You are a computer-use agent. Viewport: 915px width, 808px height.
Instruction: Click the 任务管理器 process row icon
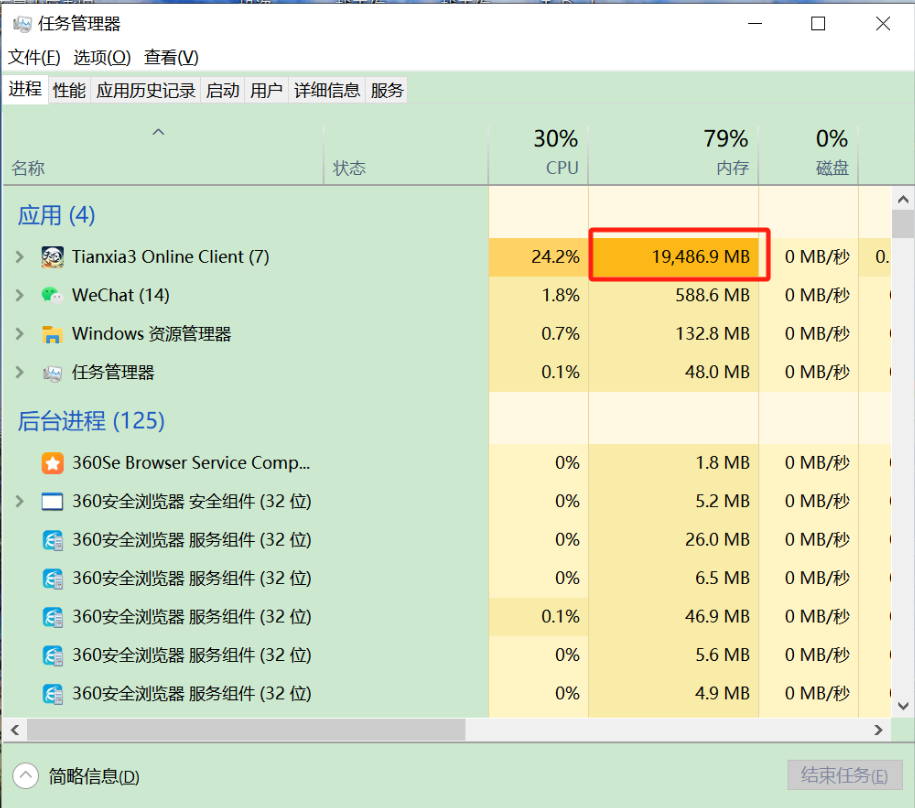(x=53, y=373)
